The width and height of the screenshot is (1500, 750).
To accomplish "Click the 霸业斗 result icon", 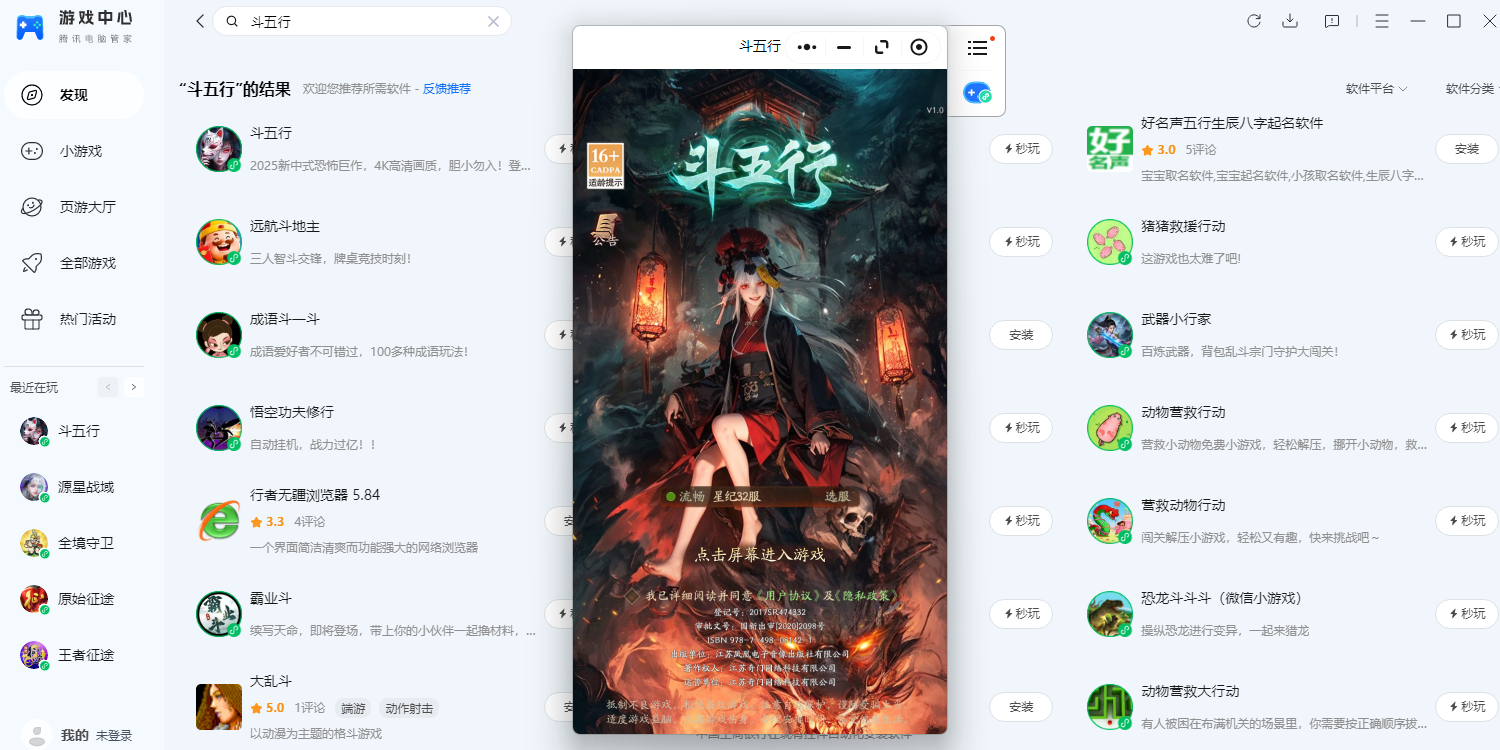I will click(219, 614).
